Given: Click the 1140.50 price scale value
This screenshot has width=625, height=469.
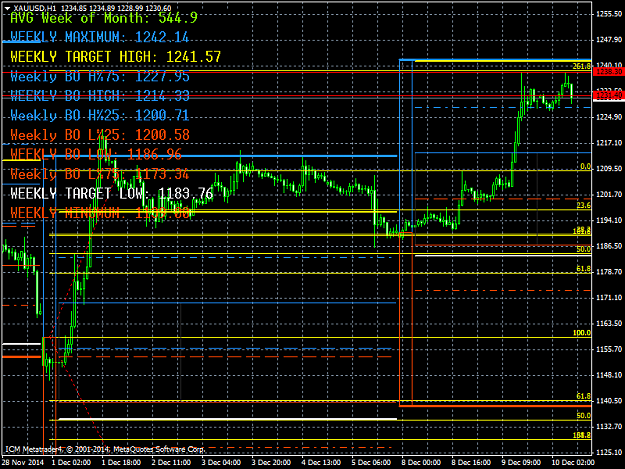Looking at the screenshot, I should click(x=609, y=400).
